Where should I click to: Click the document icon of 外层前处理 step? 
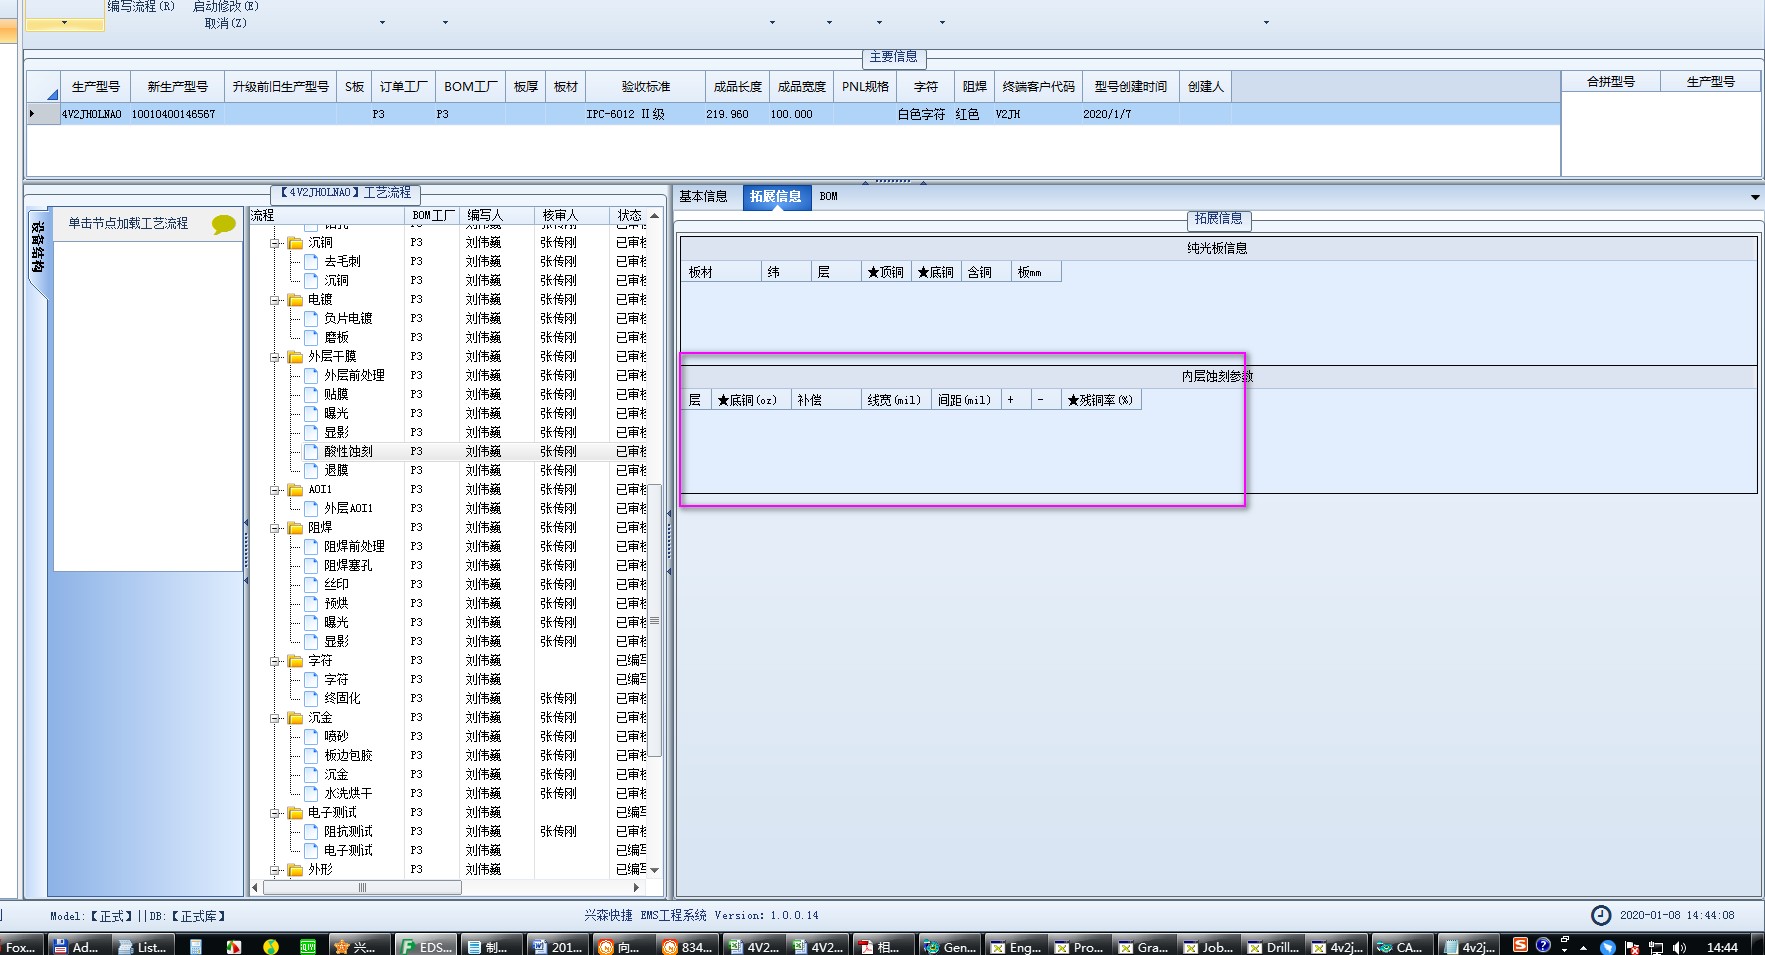311,375
